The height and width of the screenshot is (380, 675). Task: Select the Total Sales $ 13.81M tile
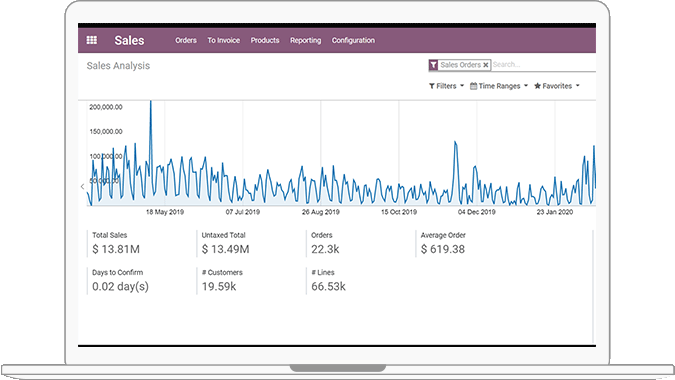click(x=116, y=244)
